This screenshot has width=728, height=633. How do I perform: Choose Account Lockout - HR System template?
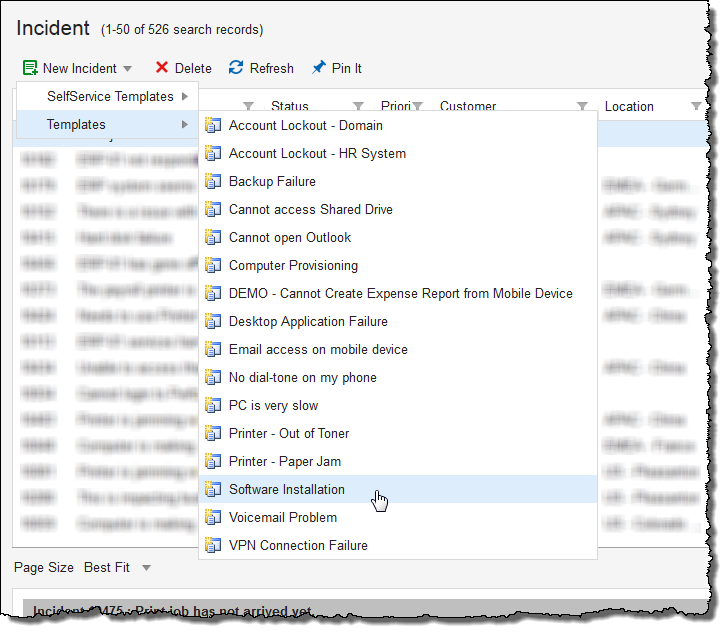click(398, 153)
